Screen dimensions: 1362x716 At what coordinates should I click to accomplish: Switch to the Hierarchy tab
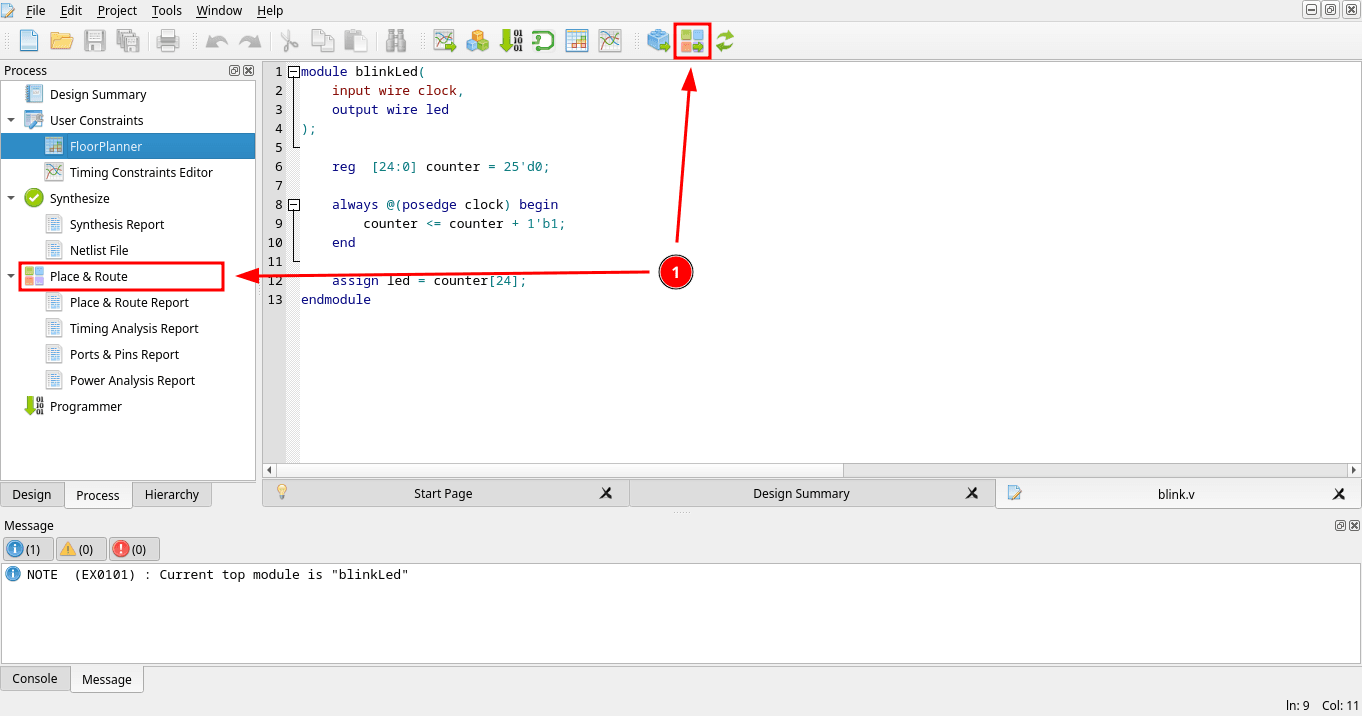point(172,495)
